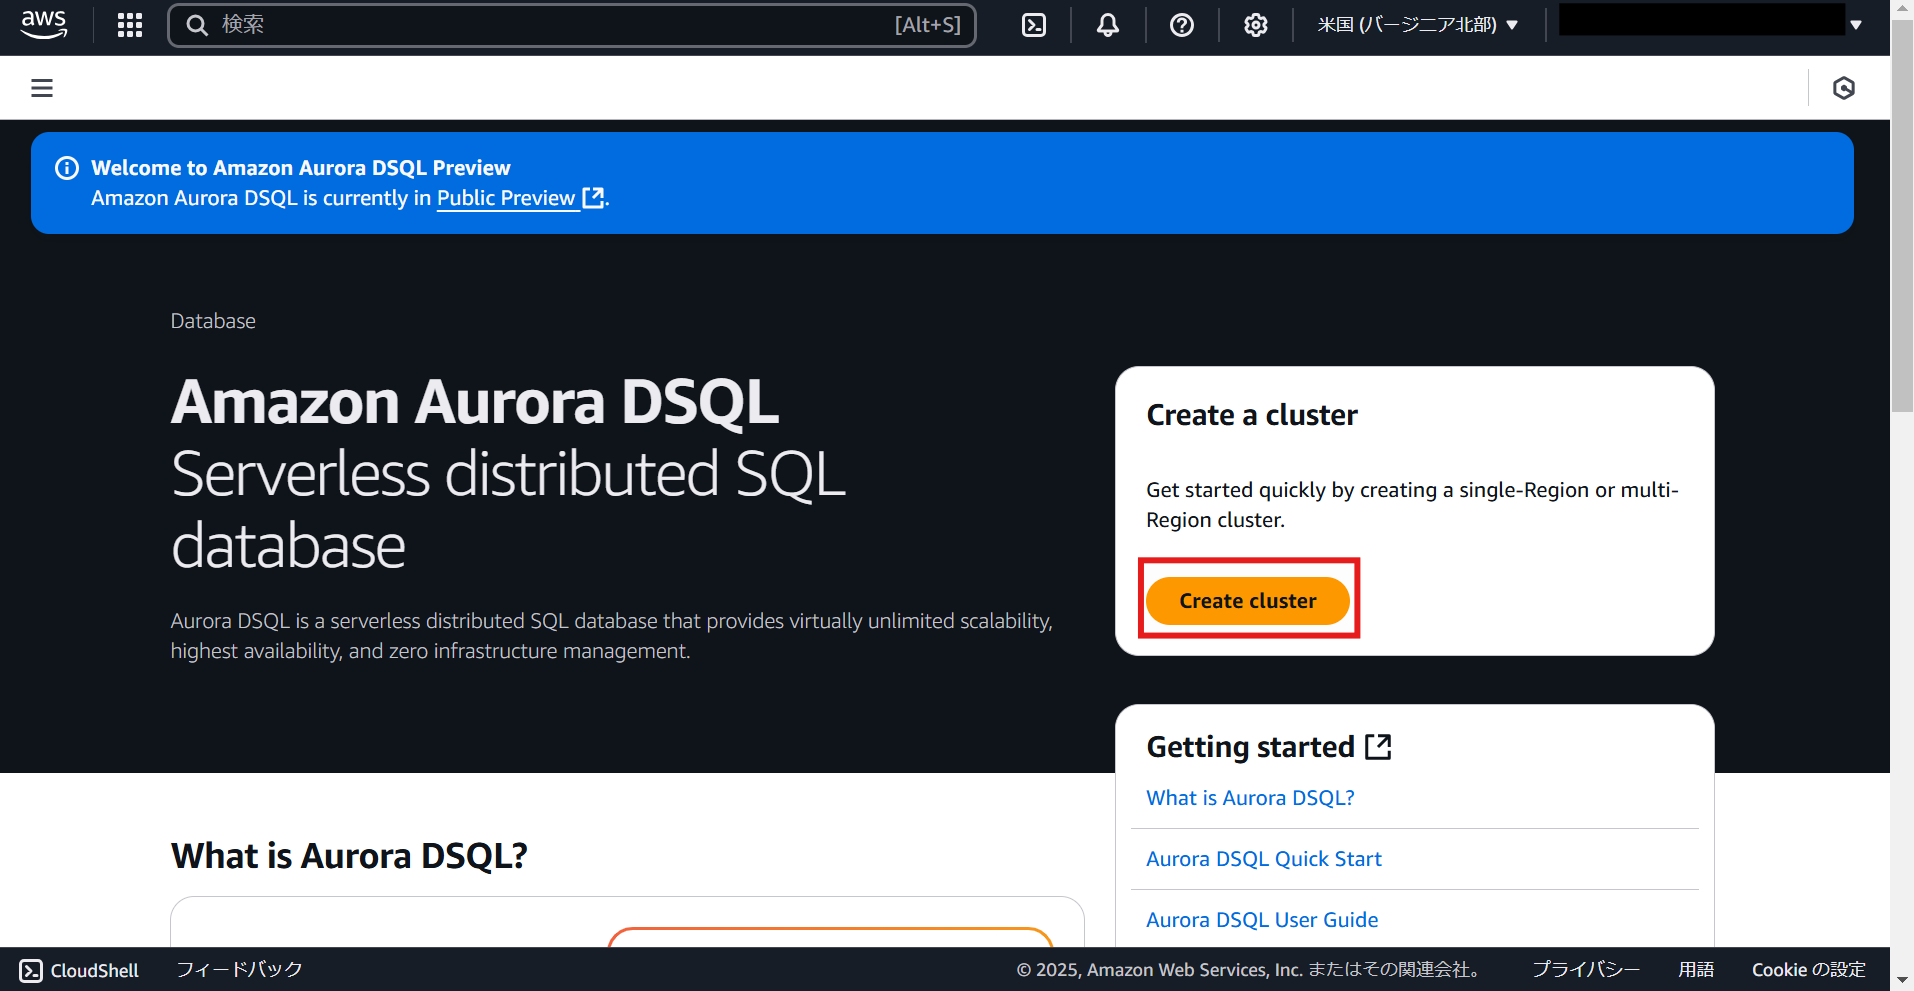Open the Getting started external link
The width and height of the screenshot is (1914, 991).
click(x=1269, y=747)
